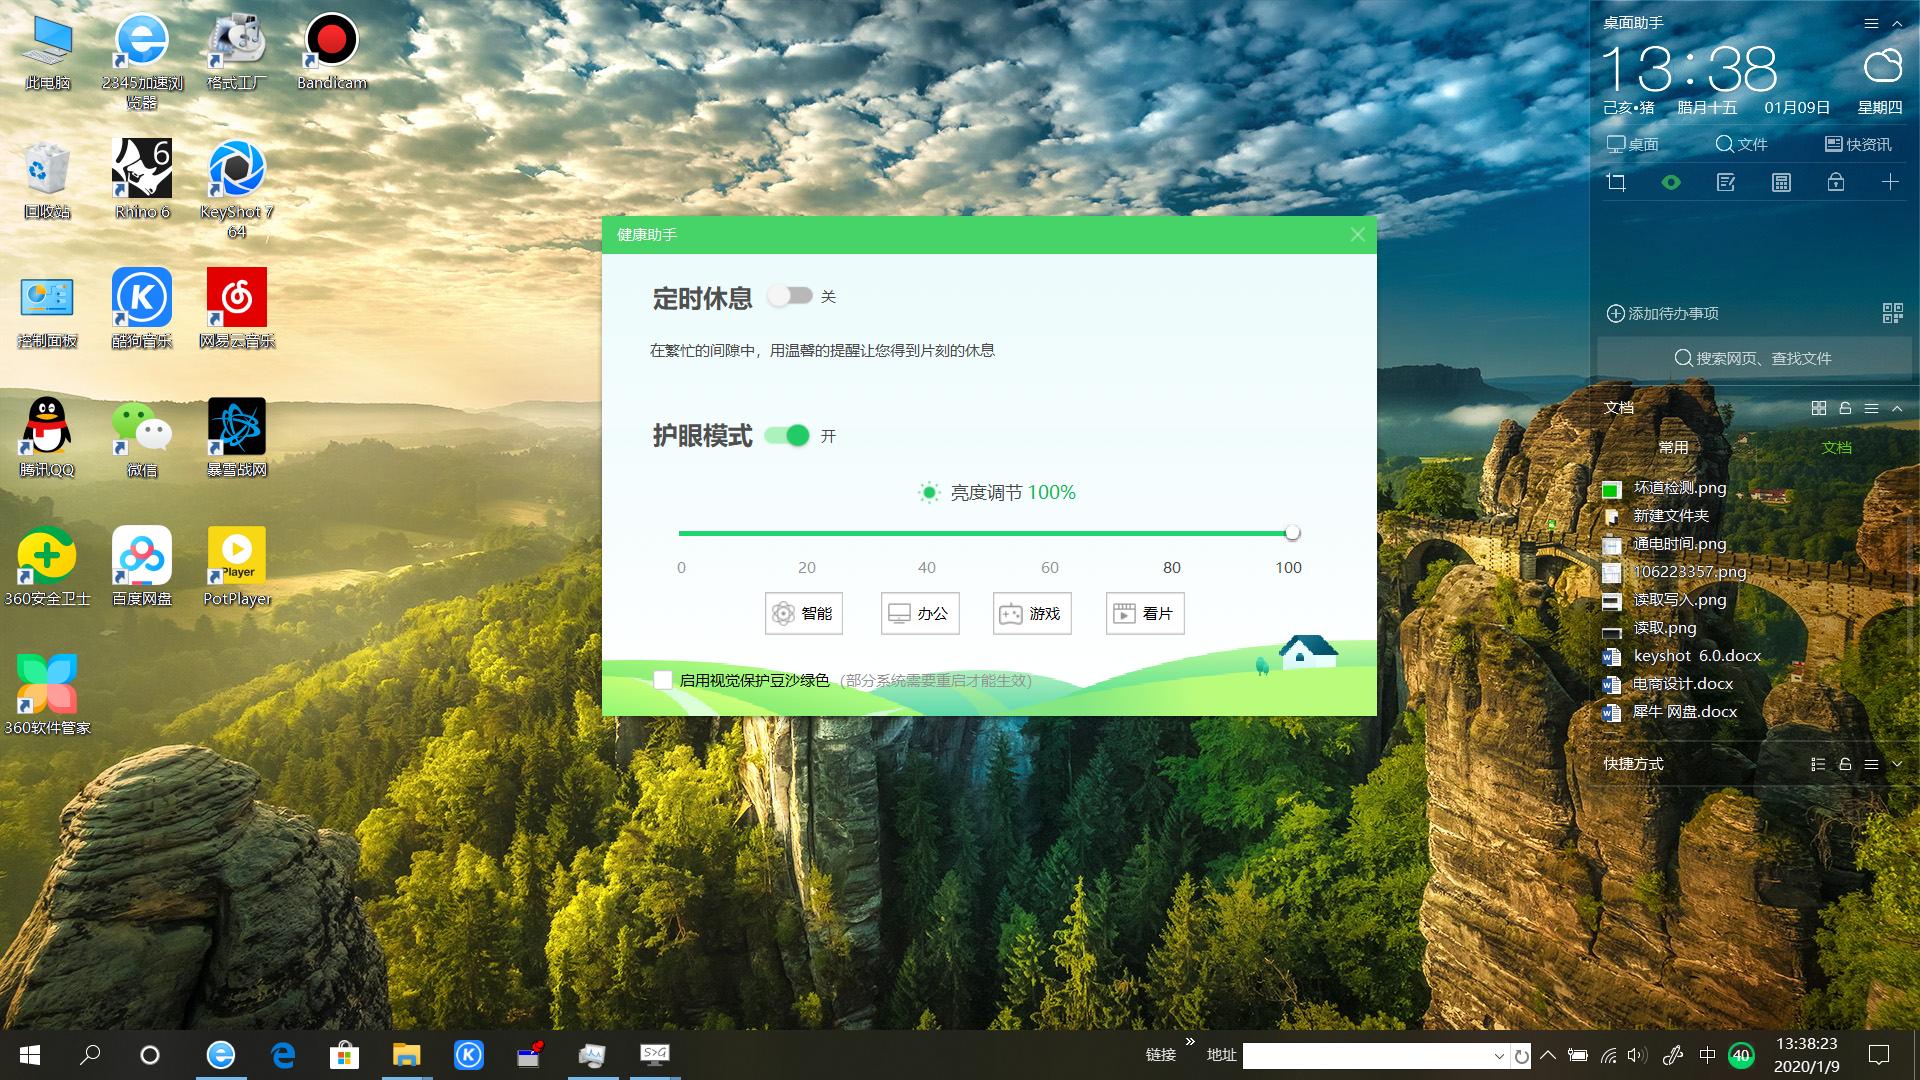The width and height of the screenshot is (1920, 1080).
Task: Expand the 快捷方式 section chevron
Action: pos(1897,764)
